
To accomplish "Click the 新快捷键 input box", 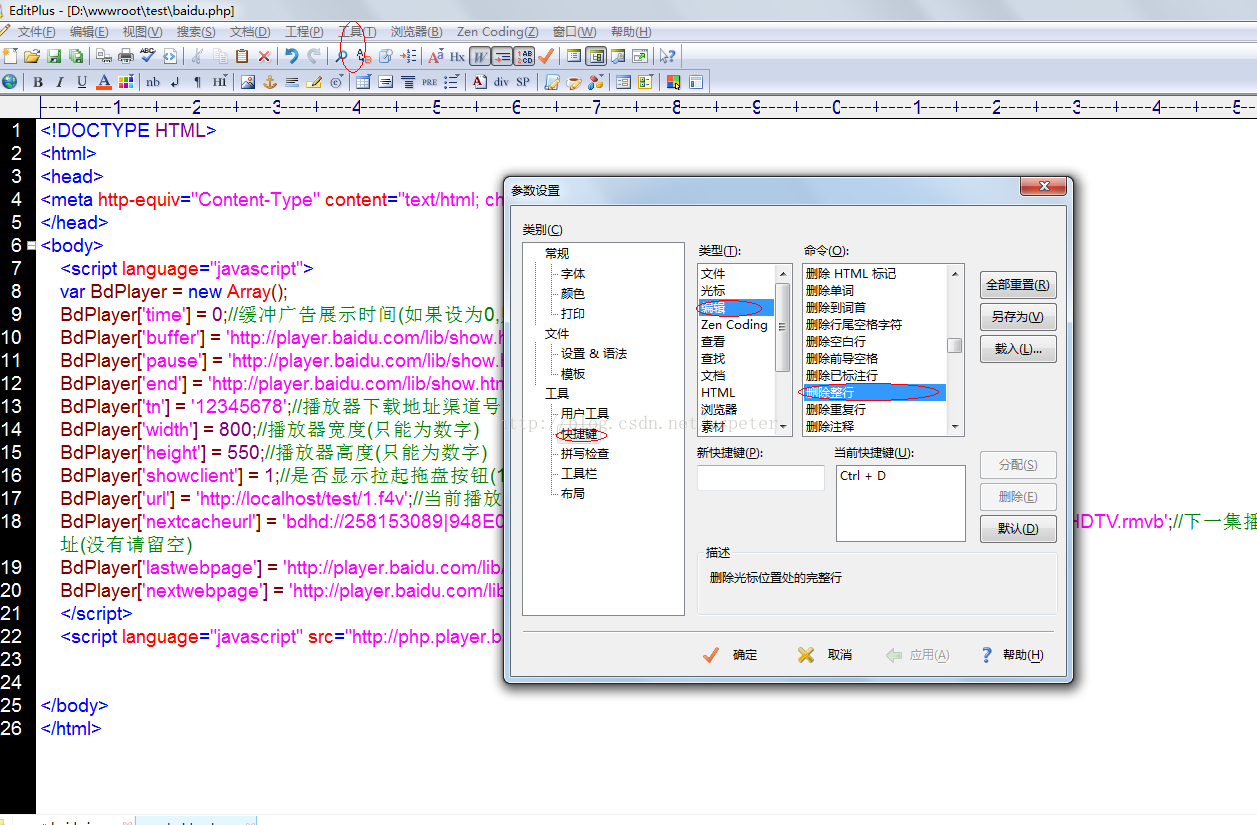I will [x=761, y=478].
